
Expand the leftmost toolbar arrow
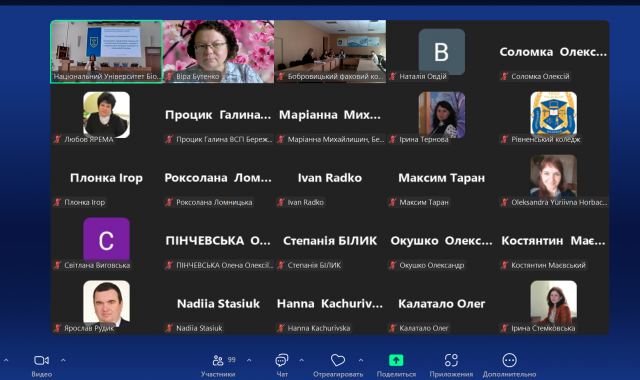6,360
